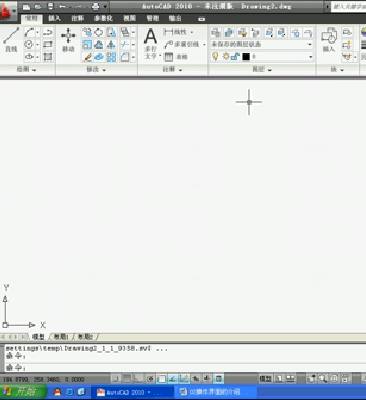The image size is (366, 400).
Task: Select the Move (移动) modify tool
Action: [68, 40]
